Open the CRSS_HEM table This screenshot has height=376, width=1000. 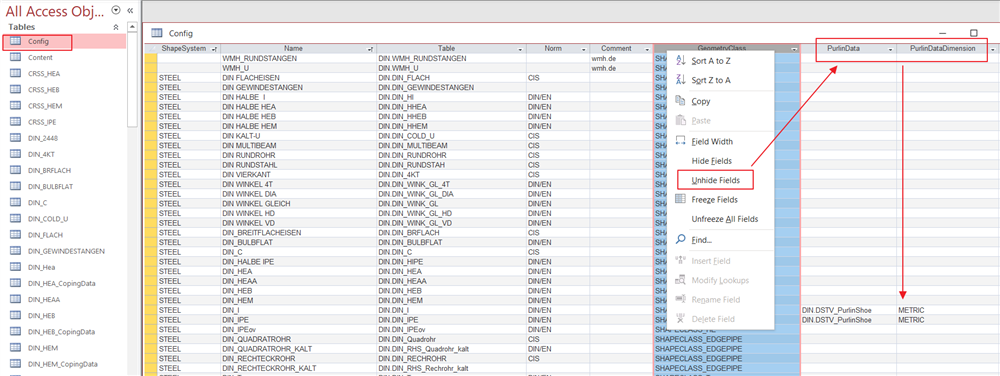click(45, 106)
